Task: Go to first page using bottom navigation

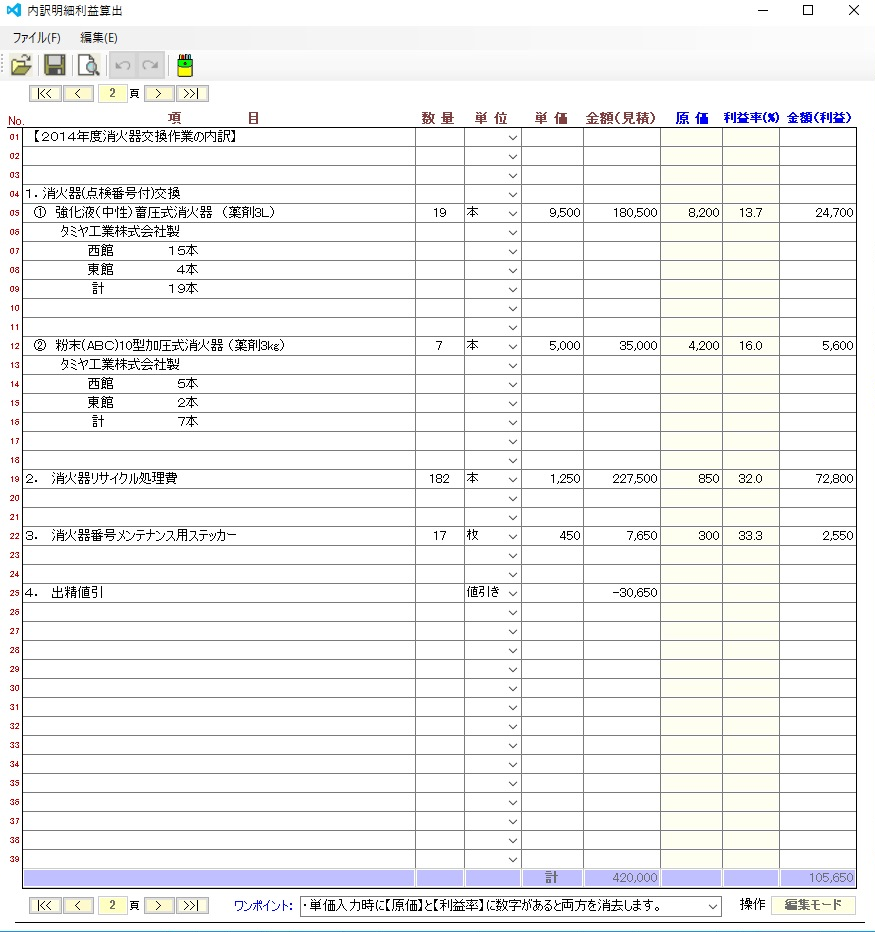Action: pyautogui.click(x=45, y=905)
